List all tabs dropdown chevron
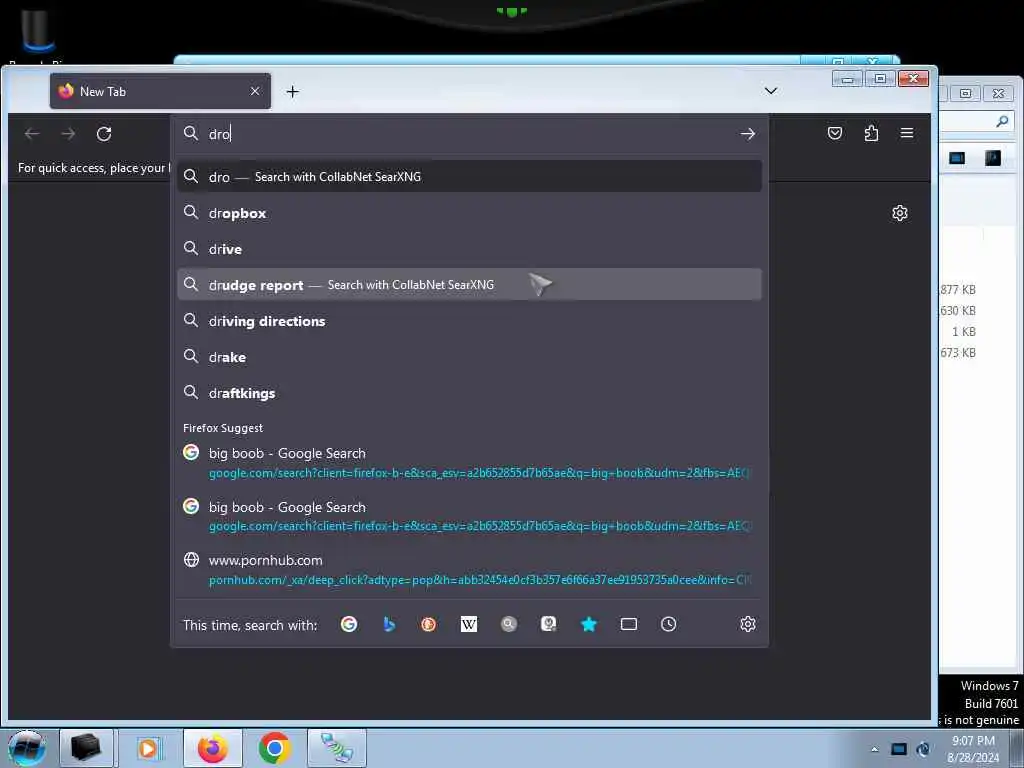 771,91
